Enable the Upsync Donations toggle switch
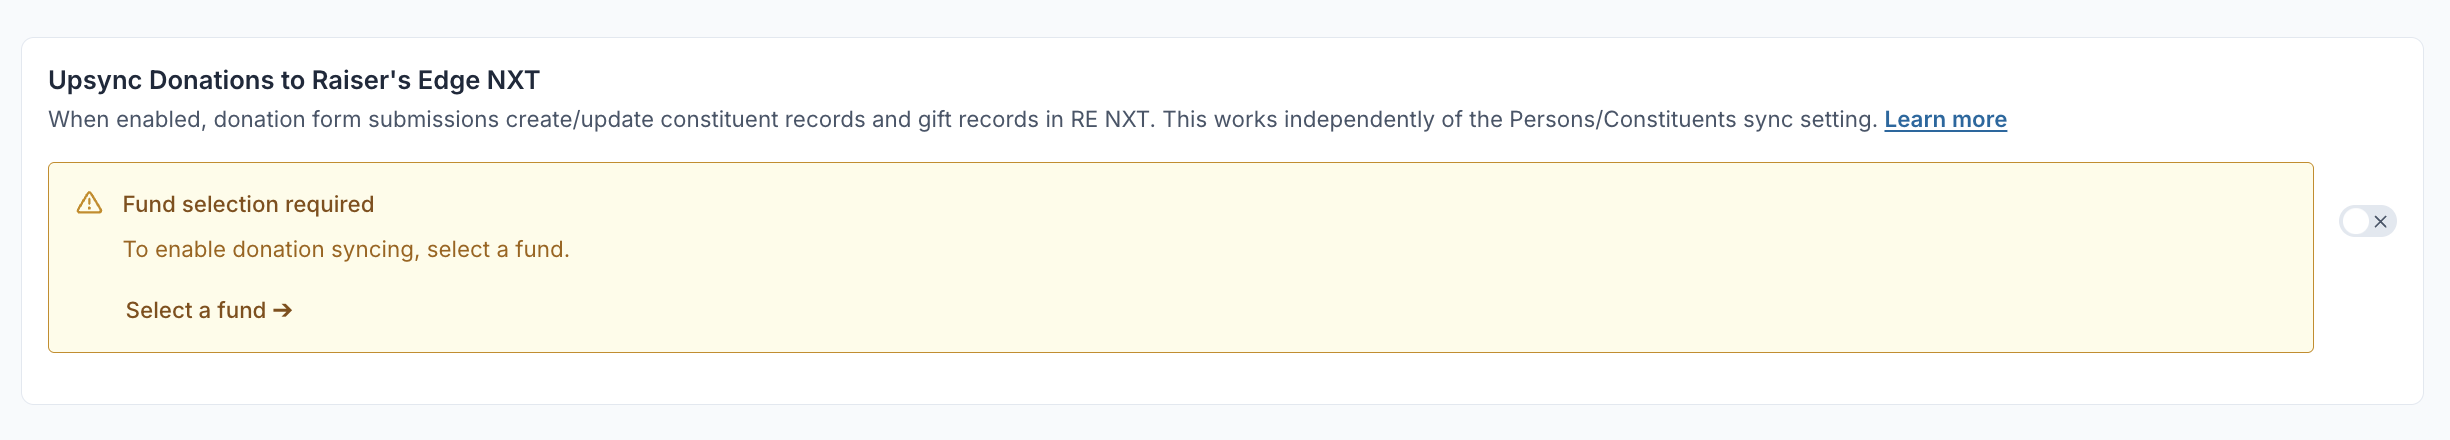The width and height of the screenshot is (2450, 440). pos(2367,221)
